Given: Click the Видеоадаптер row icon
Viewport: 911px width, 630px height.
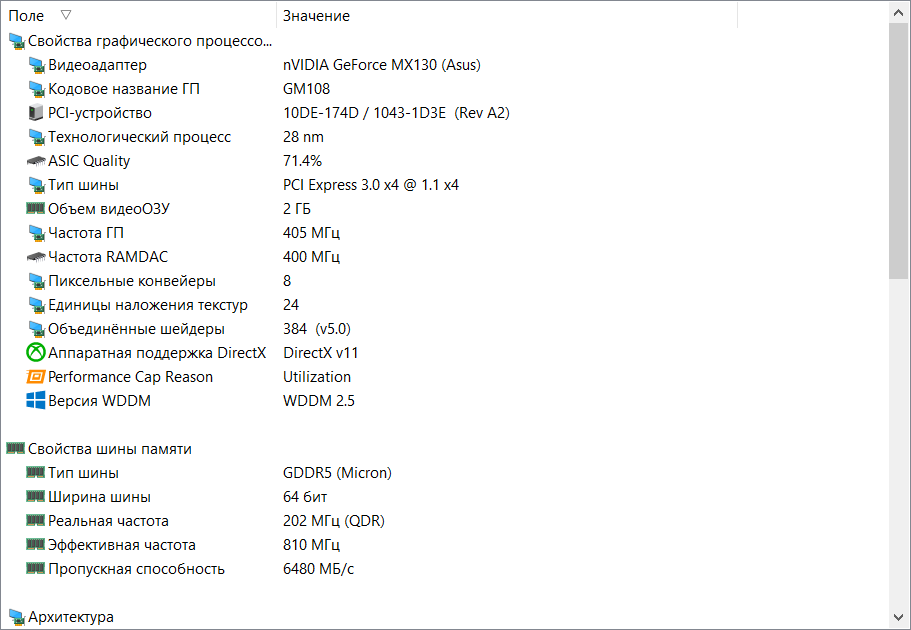Looking at the screenshot, I should coord(36,65).
